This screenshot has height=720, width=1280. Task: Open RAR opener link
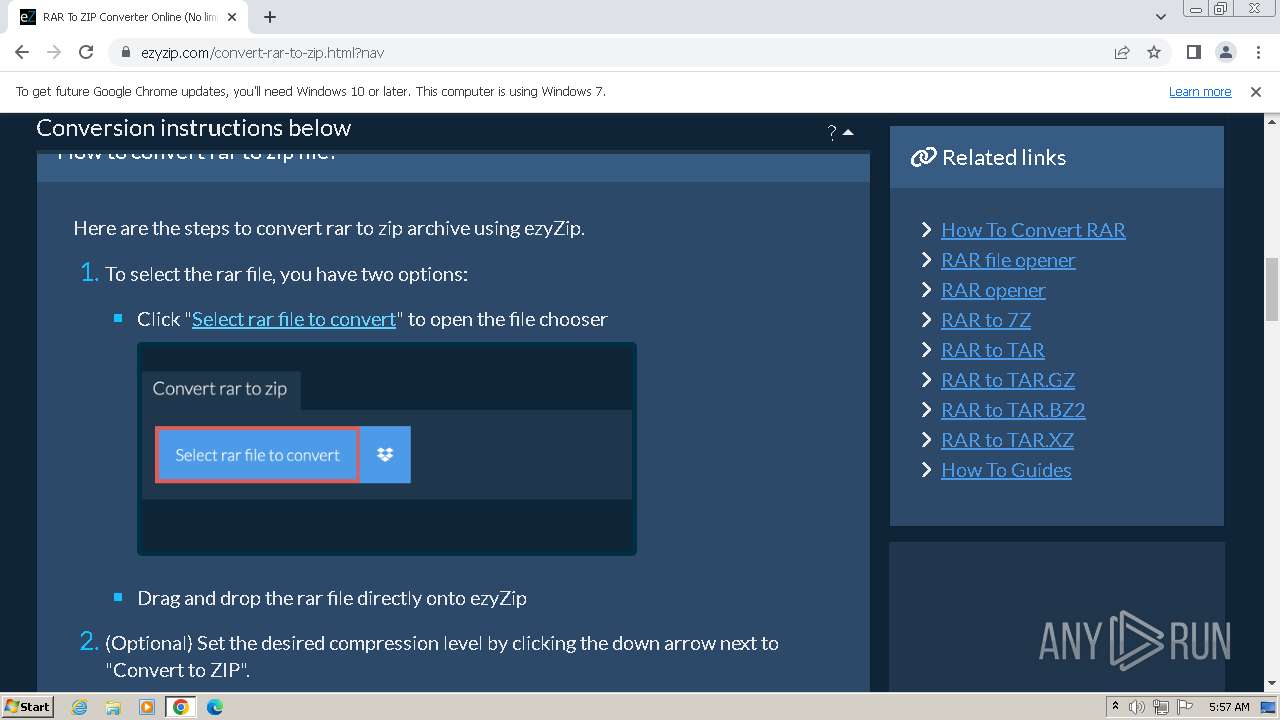pyautogui.click(x=993, y=290)
